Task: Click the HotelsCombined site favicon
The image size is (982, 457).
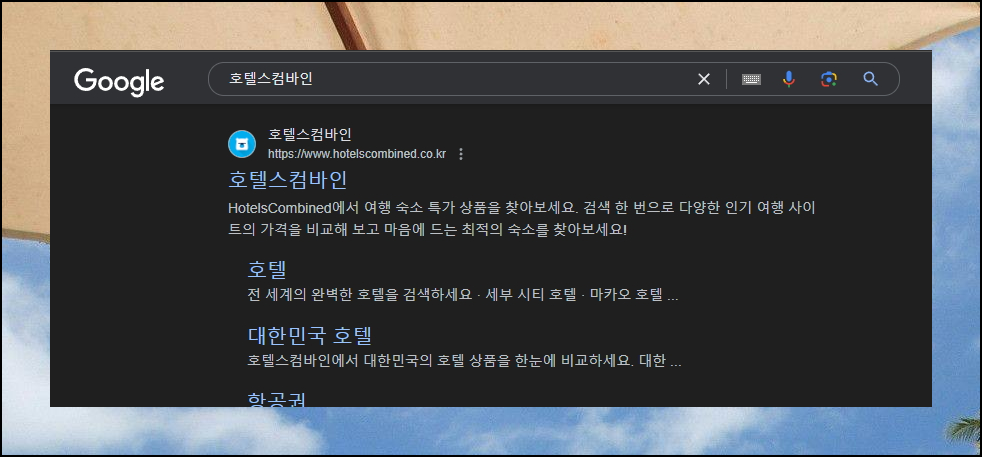Action: (x=242, y=145)
